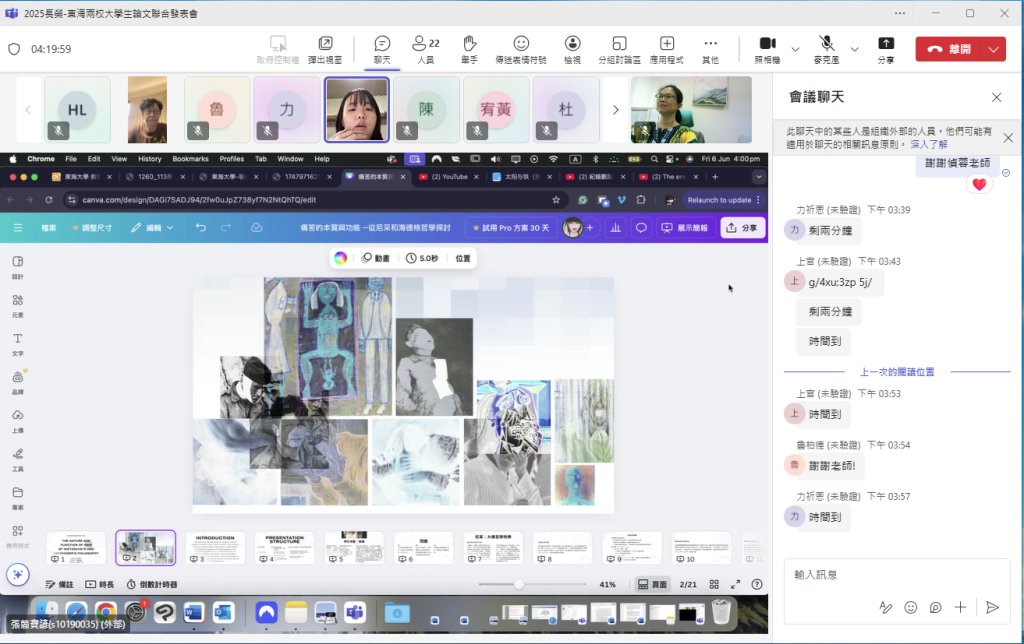Screen dimensions: 1024x644
Task: Open the History menu in macOS menu bar
Action: 150,159
